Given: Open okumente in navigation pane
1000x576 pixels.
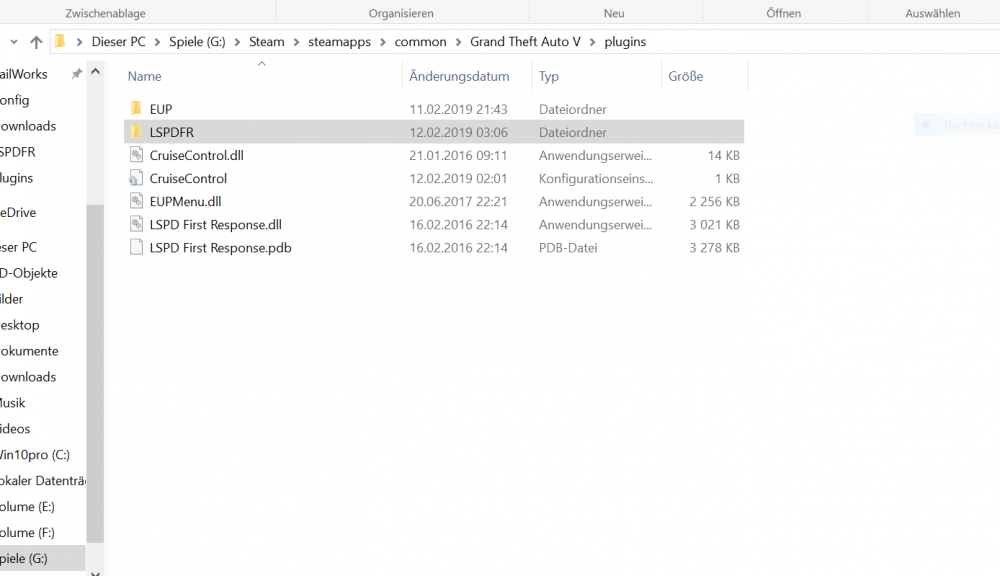Looking at the screenshot, I should coord(29,351).
